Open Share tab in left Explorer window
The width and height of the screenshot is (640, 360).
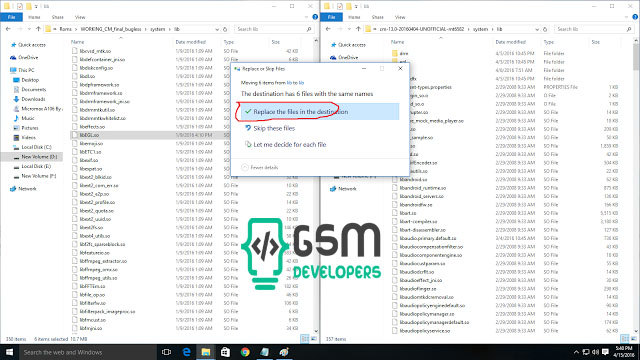57,17
